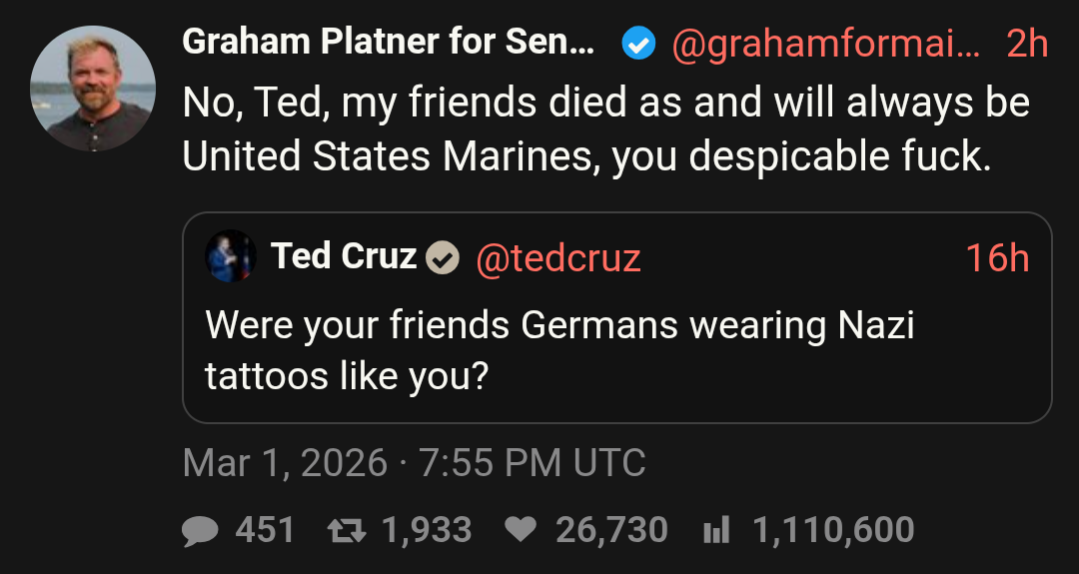
Task: Click the reply speech bubble icon
Action: (200, 530)
